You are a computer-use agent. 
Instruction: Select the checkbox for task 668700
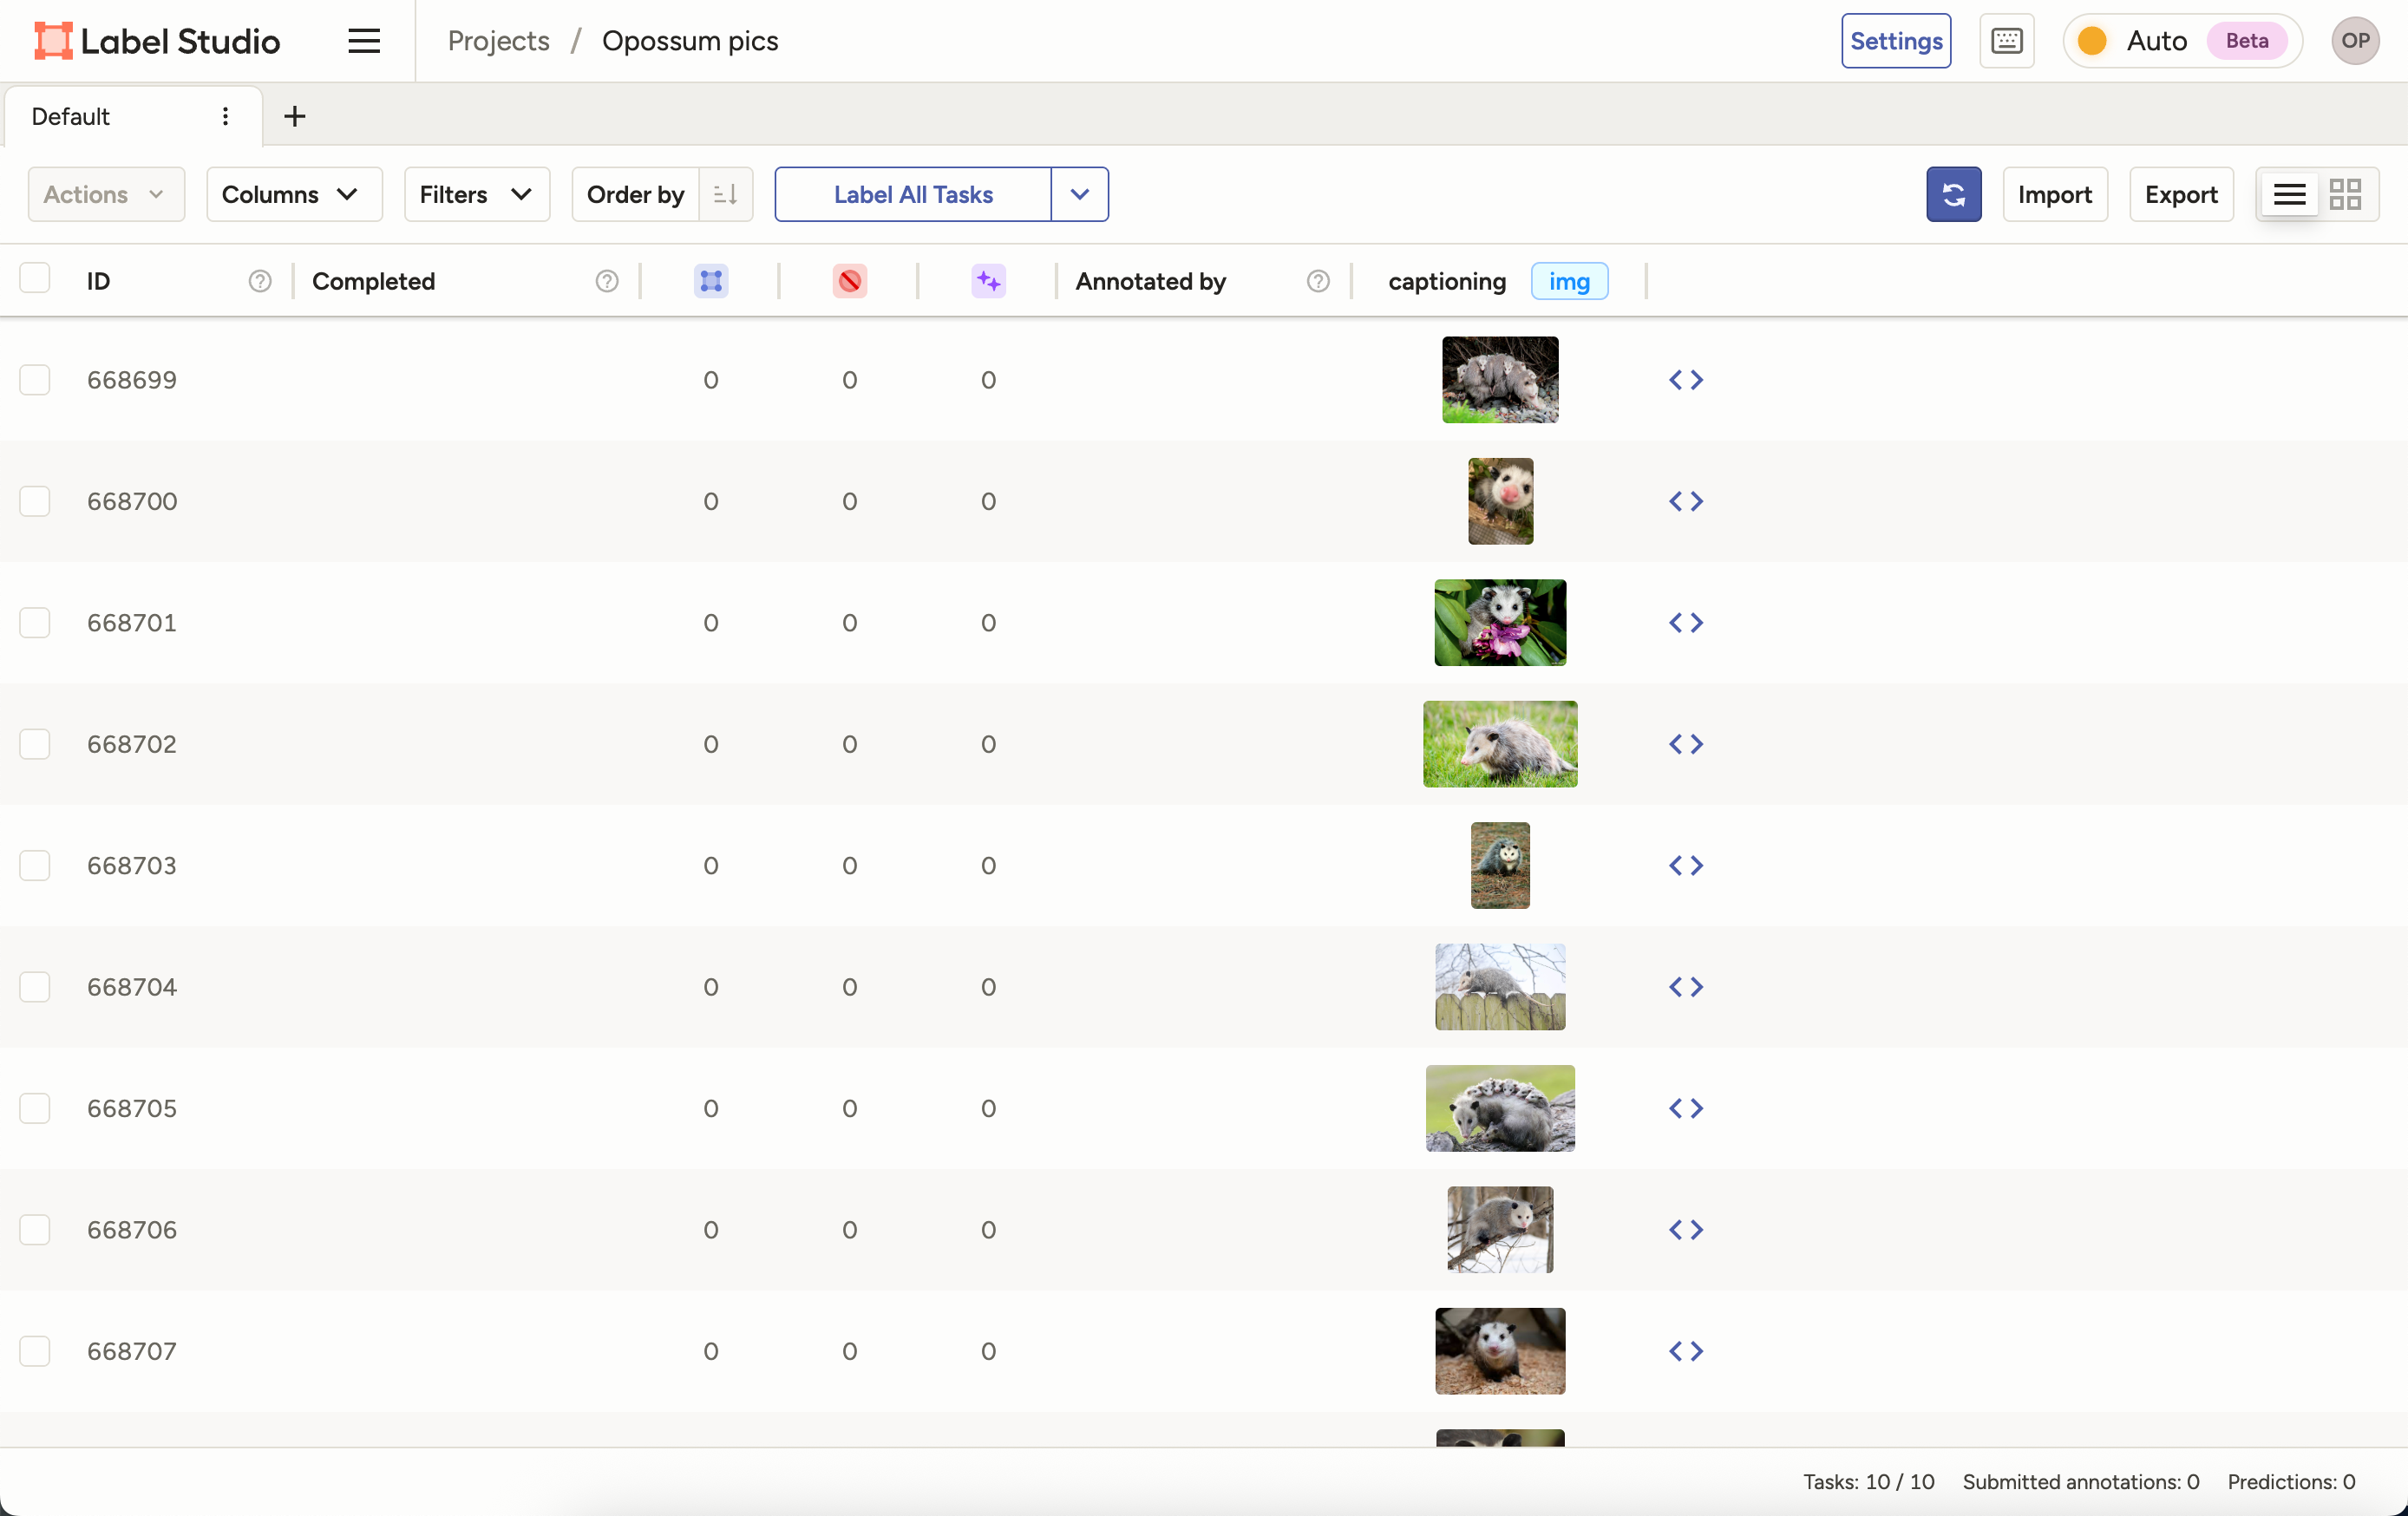coord(36,501)
